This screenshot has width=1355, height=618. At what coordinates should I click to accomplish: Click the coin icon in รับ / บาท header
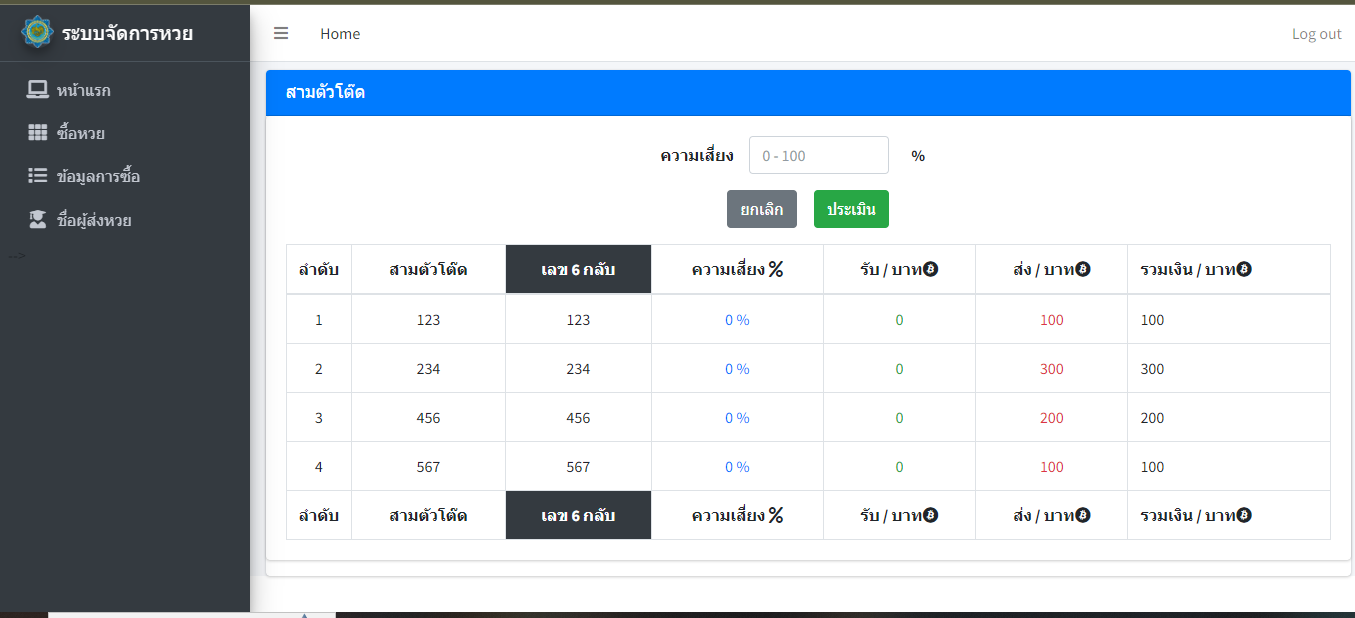930,269
